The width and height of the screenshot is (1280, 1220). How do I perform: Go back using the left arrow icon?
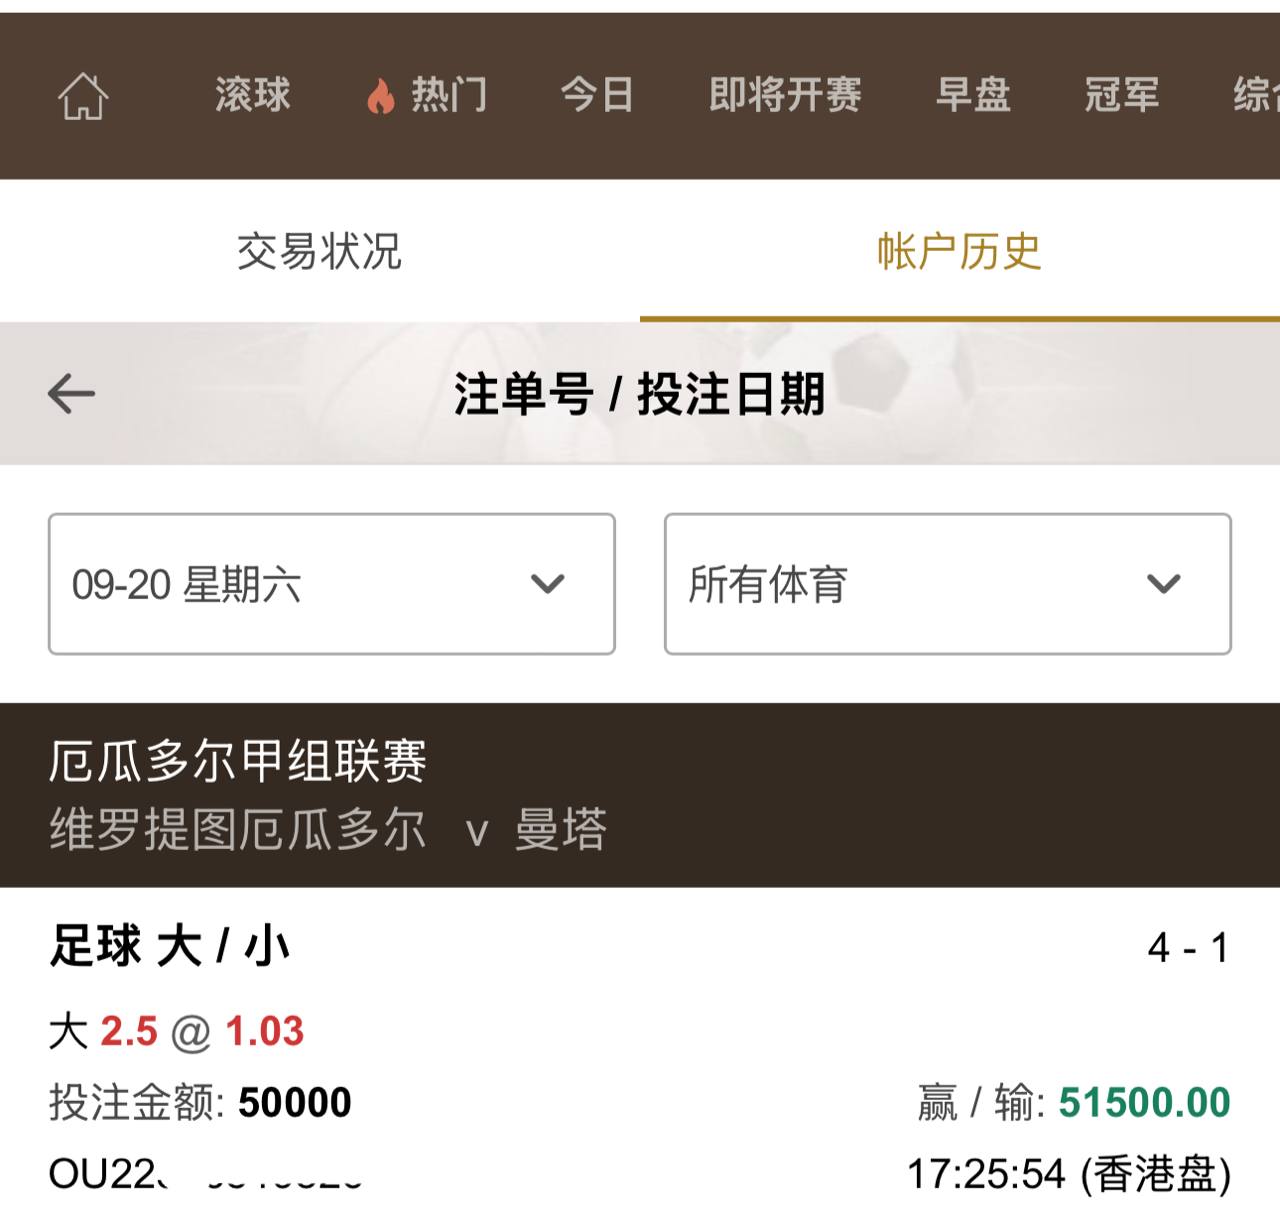(71, 393)
